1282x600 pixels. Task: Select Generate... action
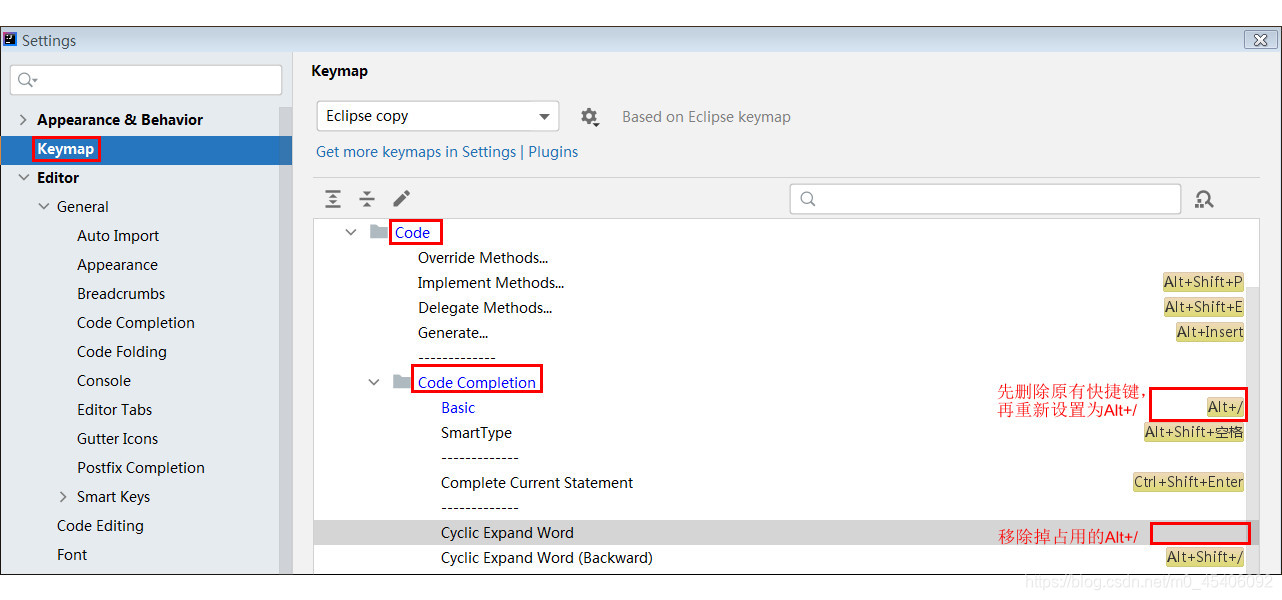[453, 333]
